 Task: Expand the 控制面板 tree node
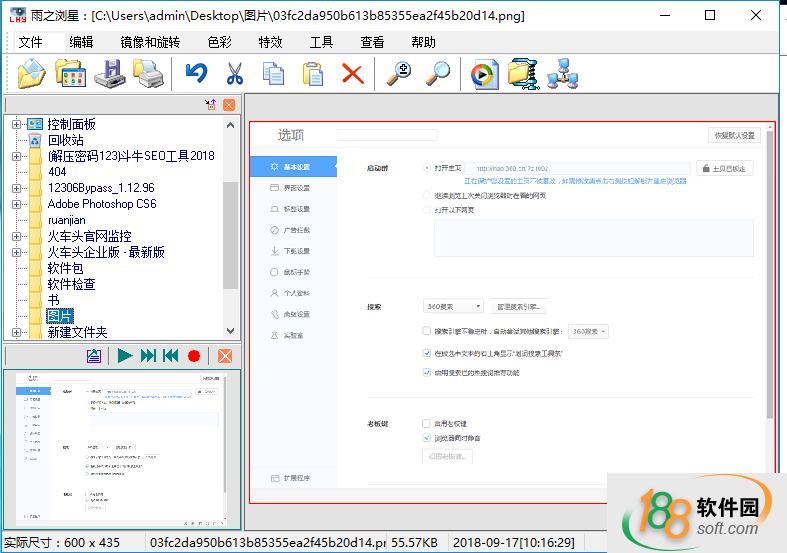[x=16, y=124]
